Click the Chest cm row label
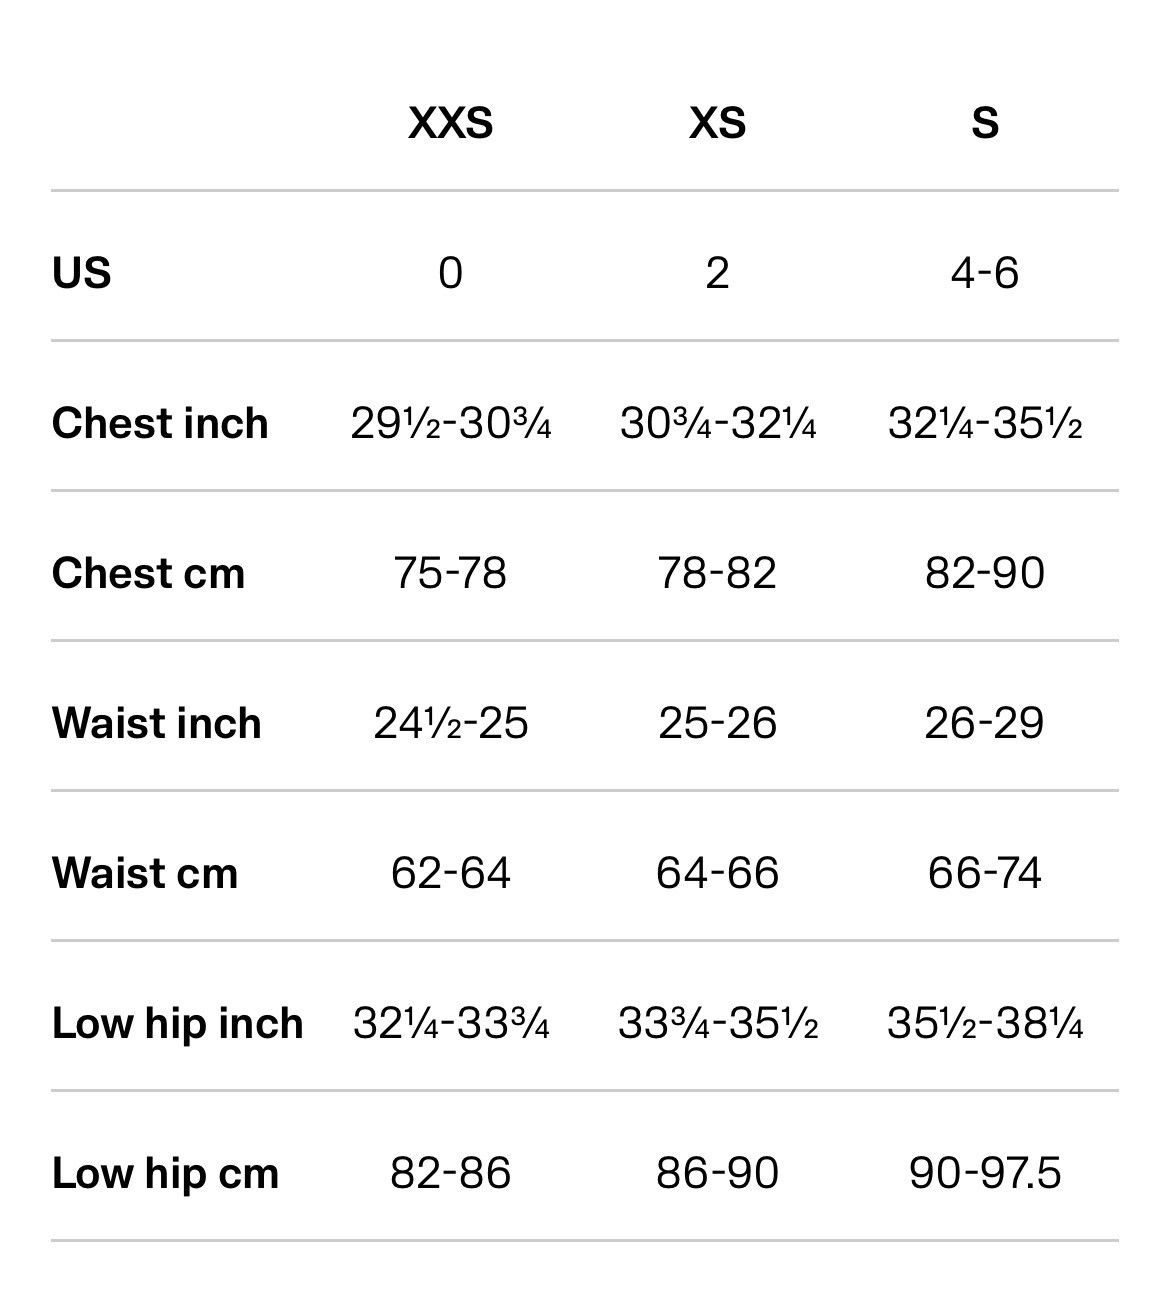The width and height of the screenshot is (1170, 1298). tap(148, 573)
